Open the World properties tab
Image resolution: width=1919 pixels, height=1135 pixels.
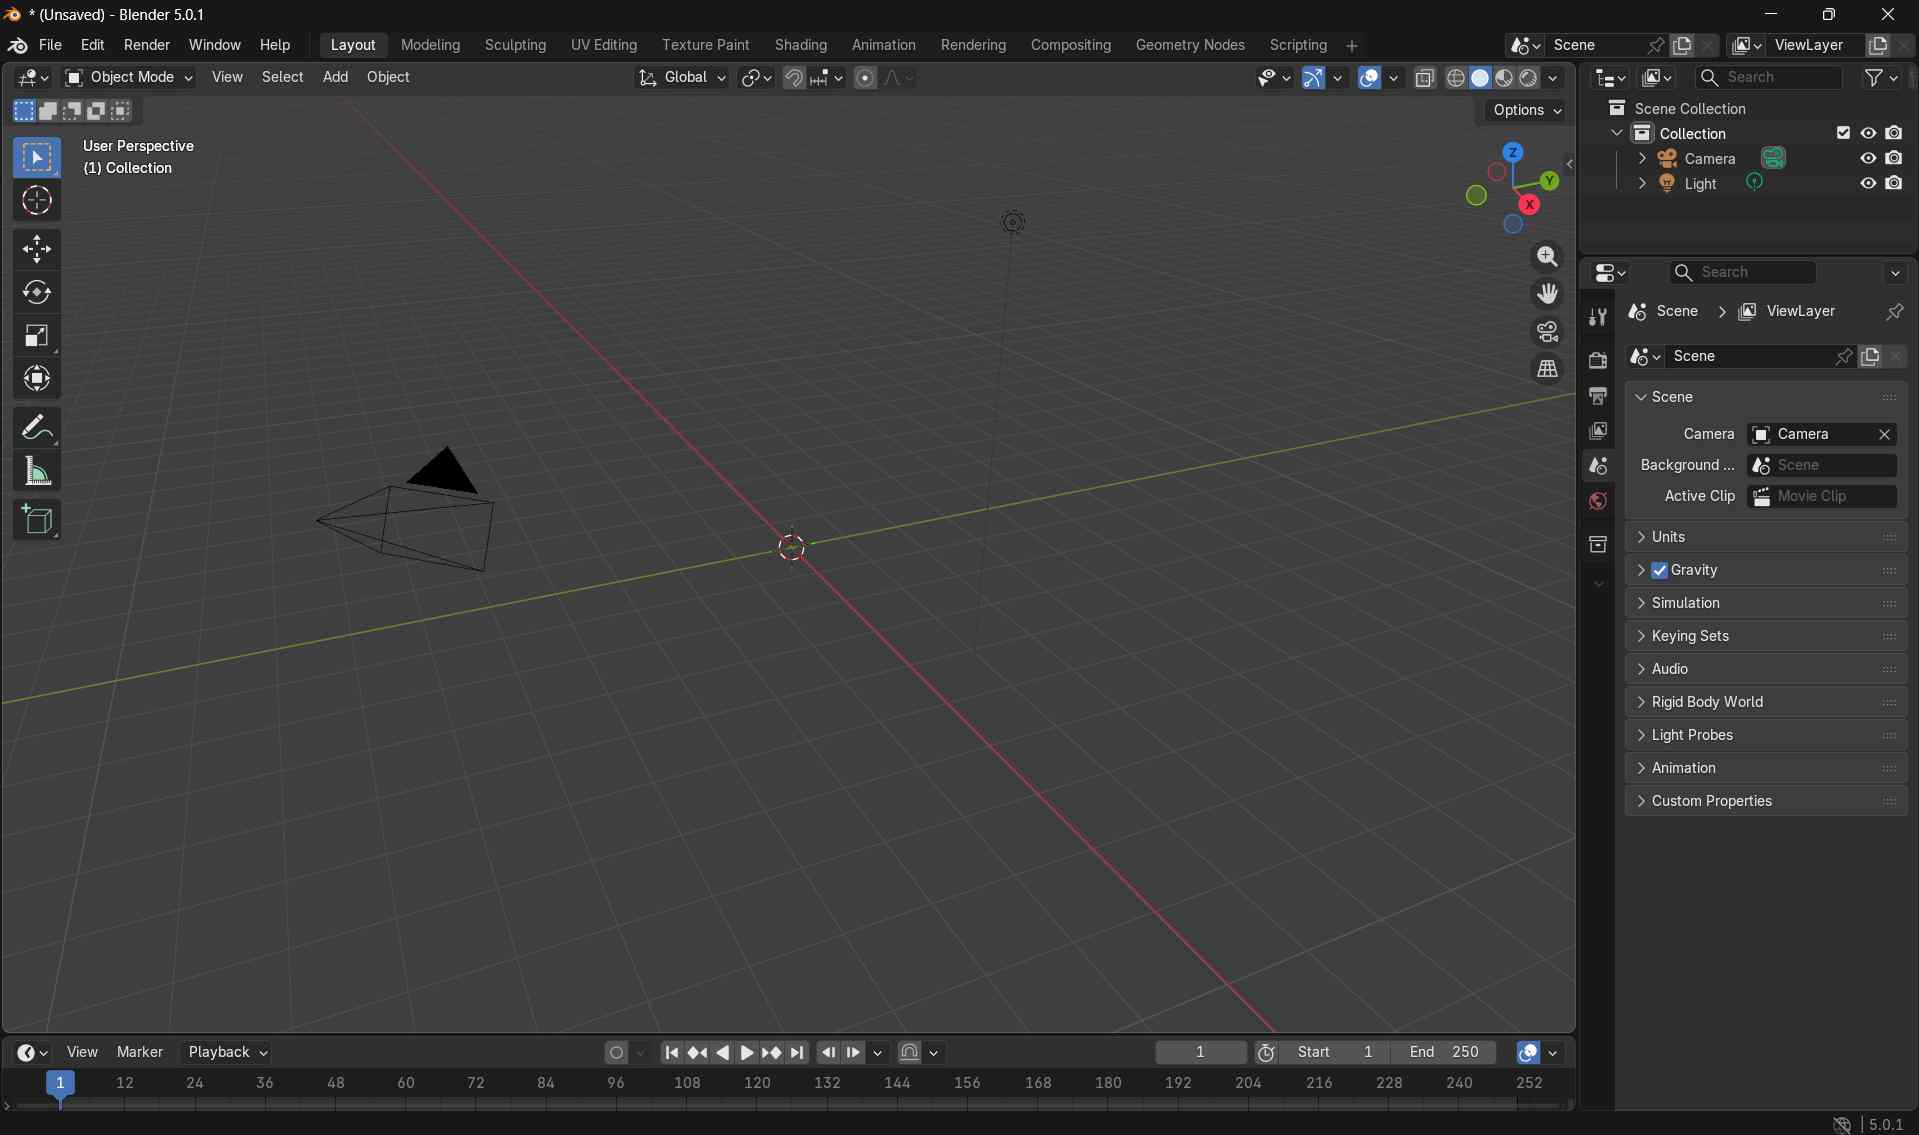1597,501
